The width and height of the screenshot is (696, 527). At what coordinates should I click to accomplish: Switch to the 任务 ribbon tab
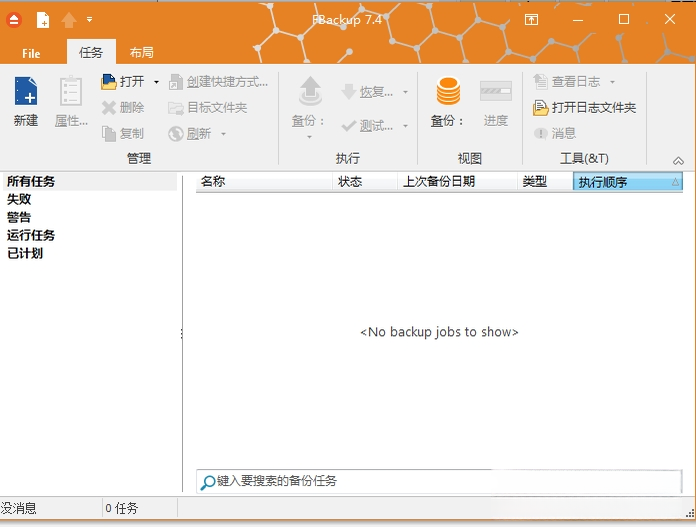click(x=91, y=53)
